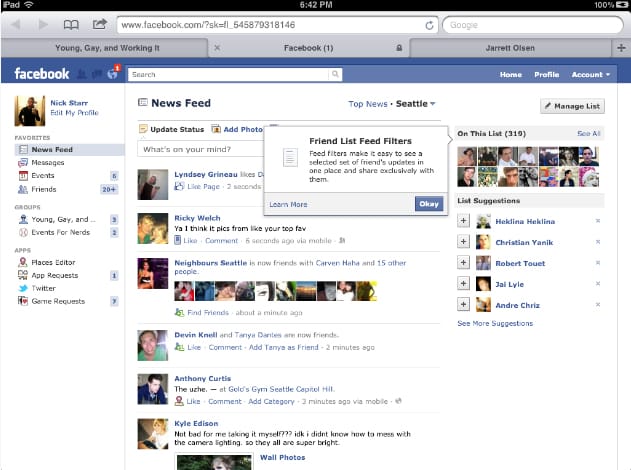
Task: Close the Facebook (1) tab
Action: [217, 48]
